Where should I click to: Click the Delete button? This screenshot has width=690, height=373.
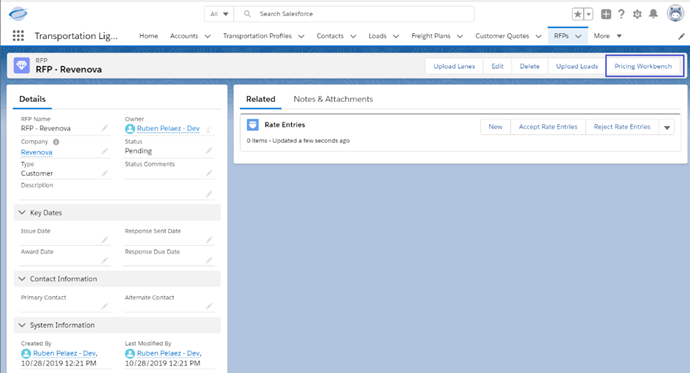click(x=529, y=66)
